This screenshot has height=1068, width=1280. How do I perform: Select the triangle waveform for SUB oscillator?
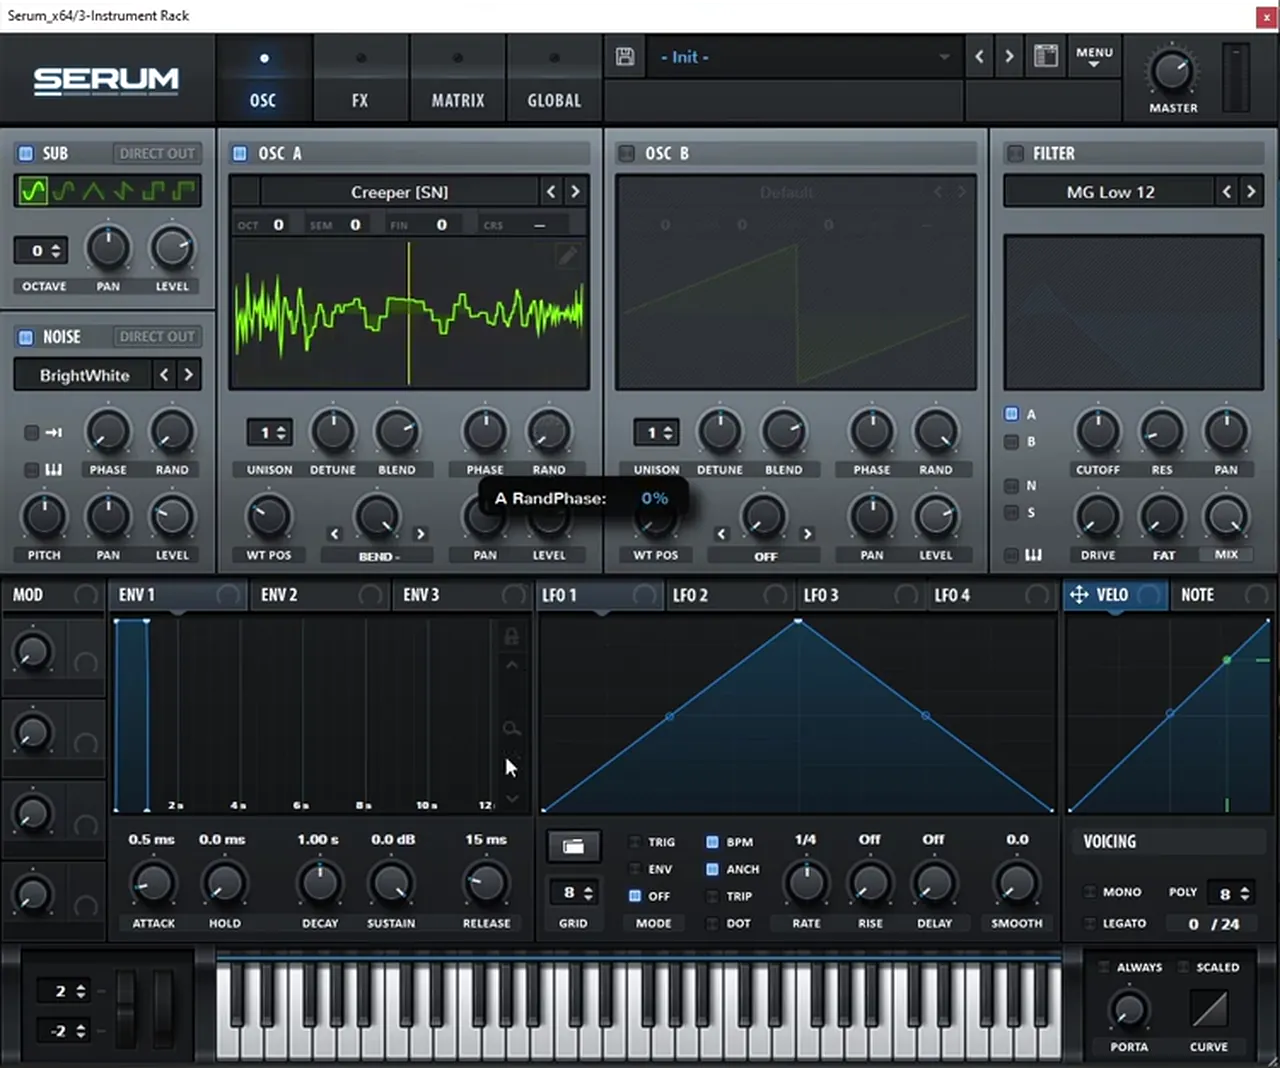click(x=93, y=190)
